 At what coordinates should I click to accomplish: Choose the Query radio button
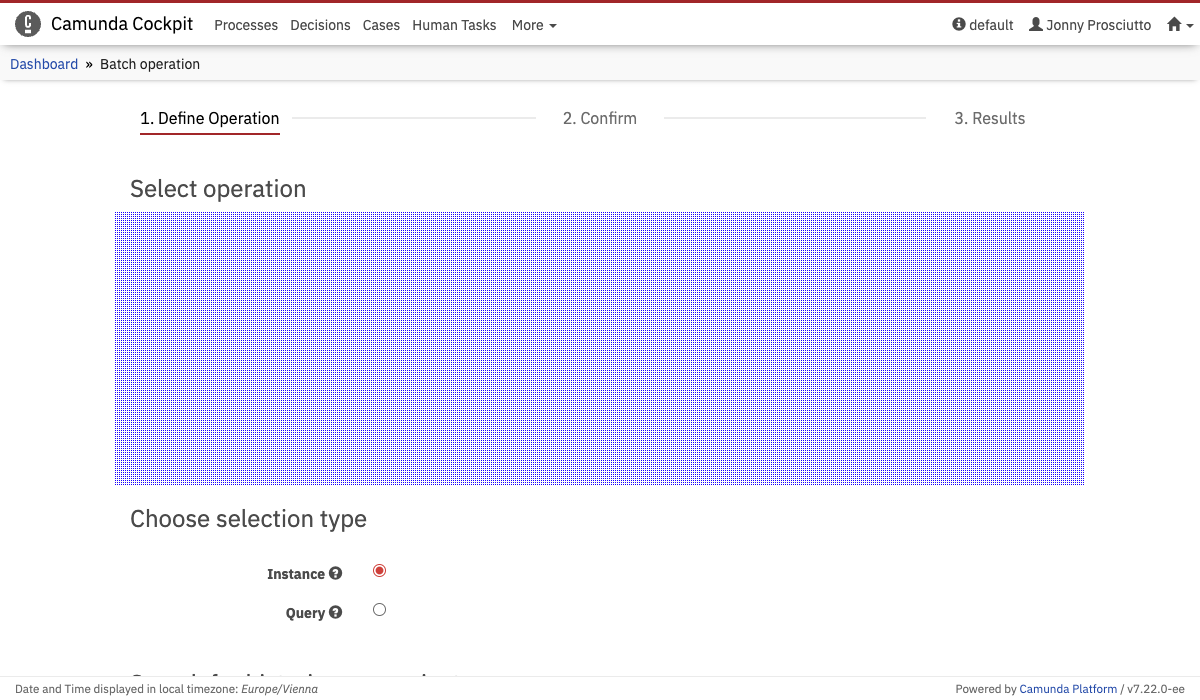[x=379, y=610]
